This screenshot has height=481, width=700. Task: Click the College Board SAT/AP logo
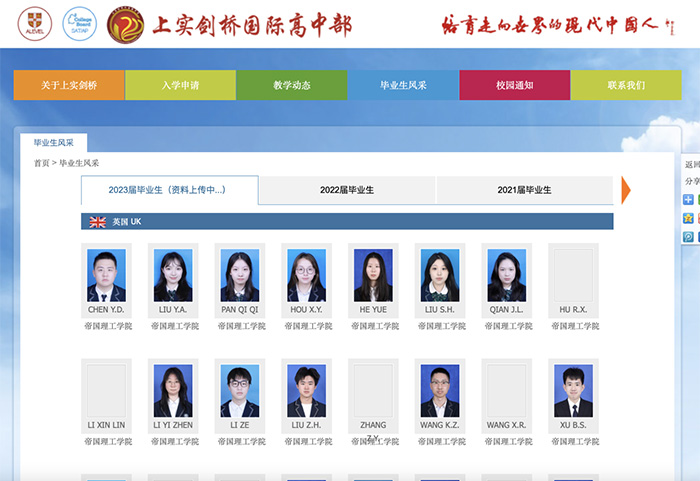click(80, 24)
